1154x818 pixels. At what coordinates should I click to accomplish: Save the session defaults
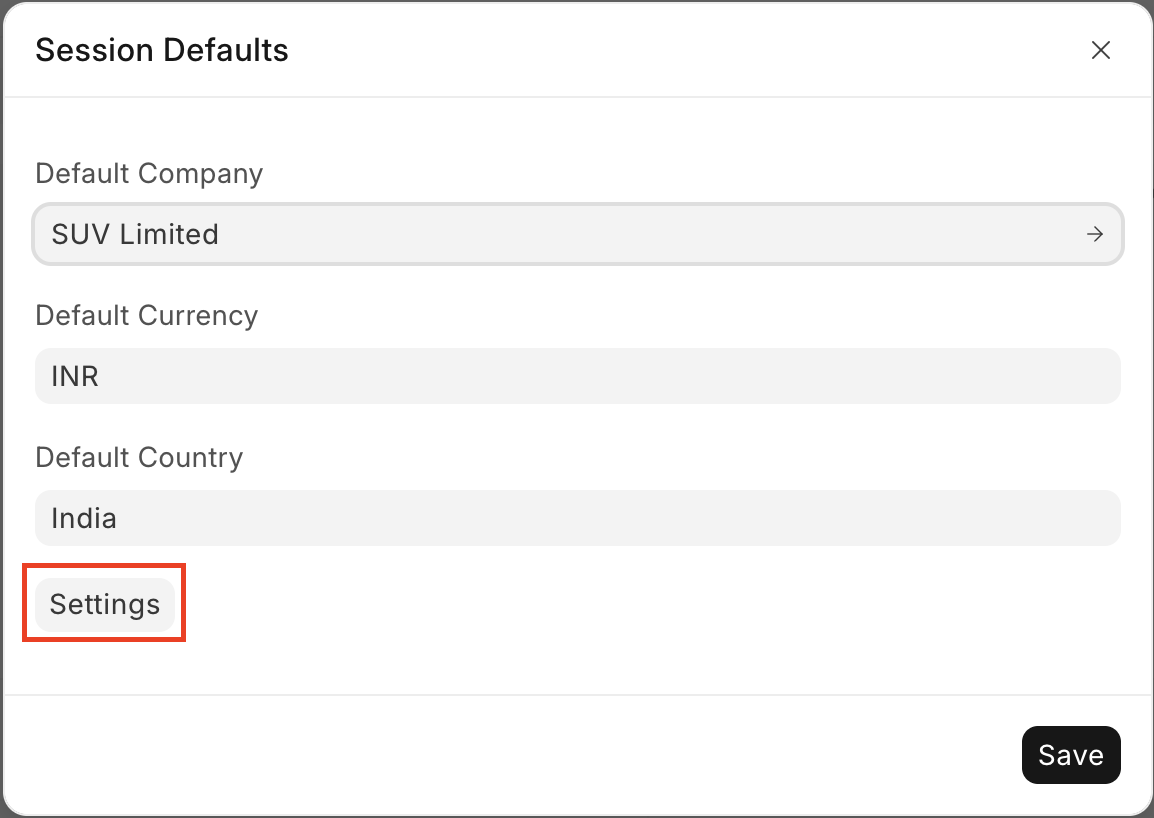[x=1070, y=755]
